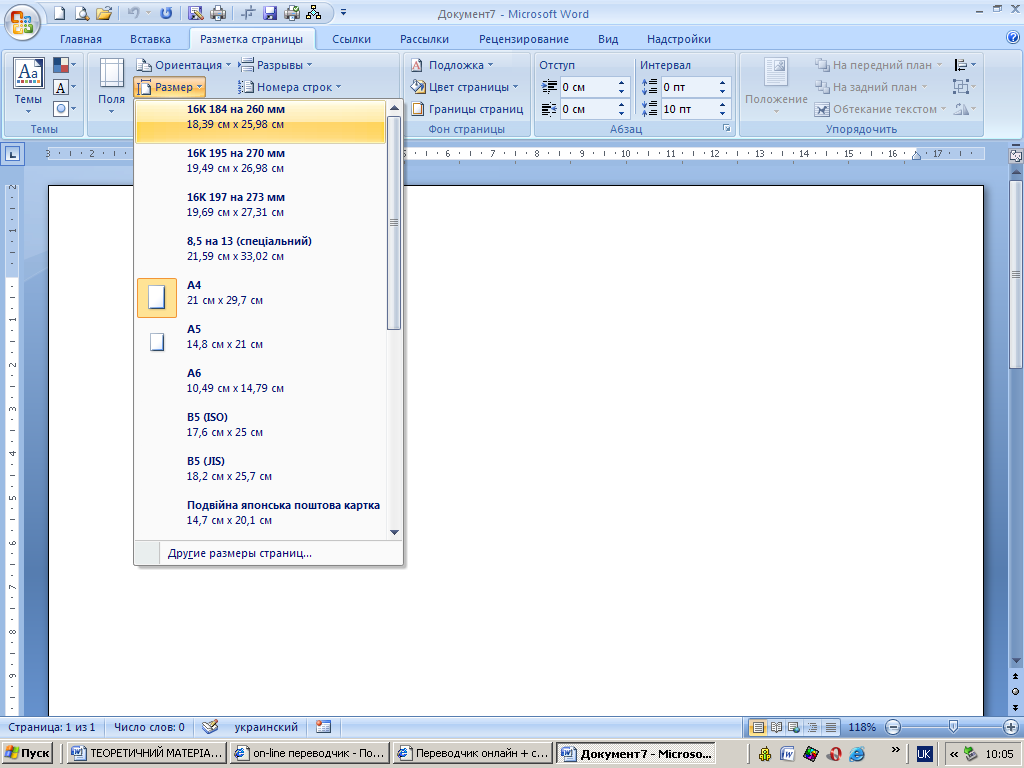Click the zoom out minus button
The image size is (1024, 768).
(893, 727)
